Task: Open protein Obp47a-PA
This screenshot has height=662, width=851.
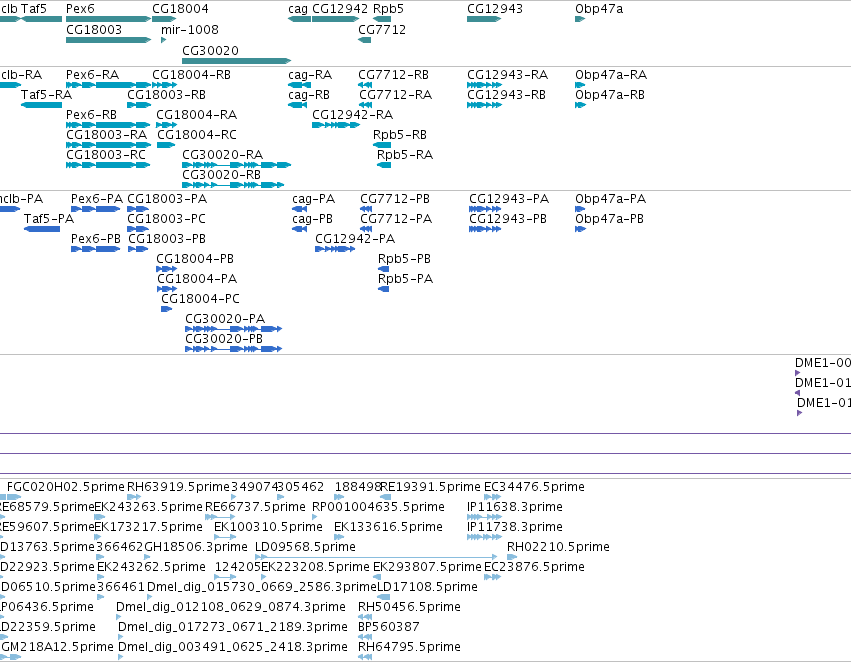Action: click(611, 199)
